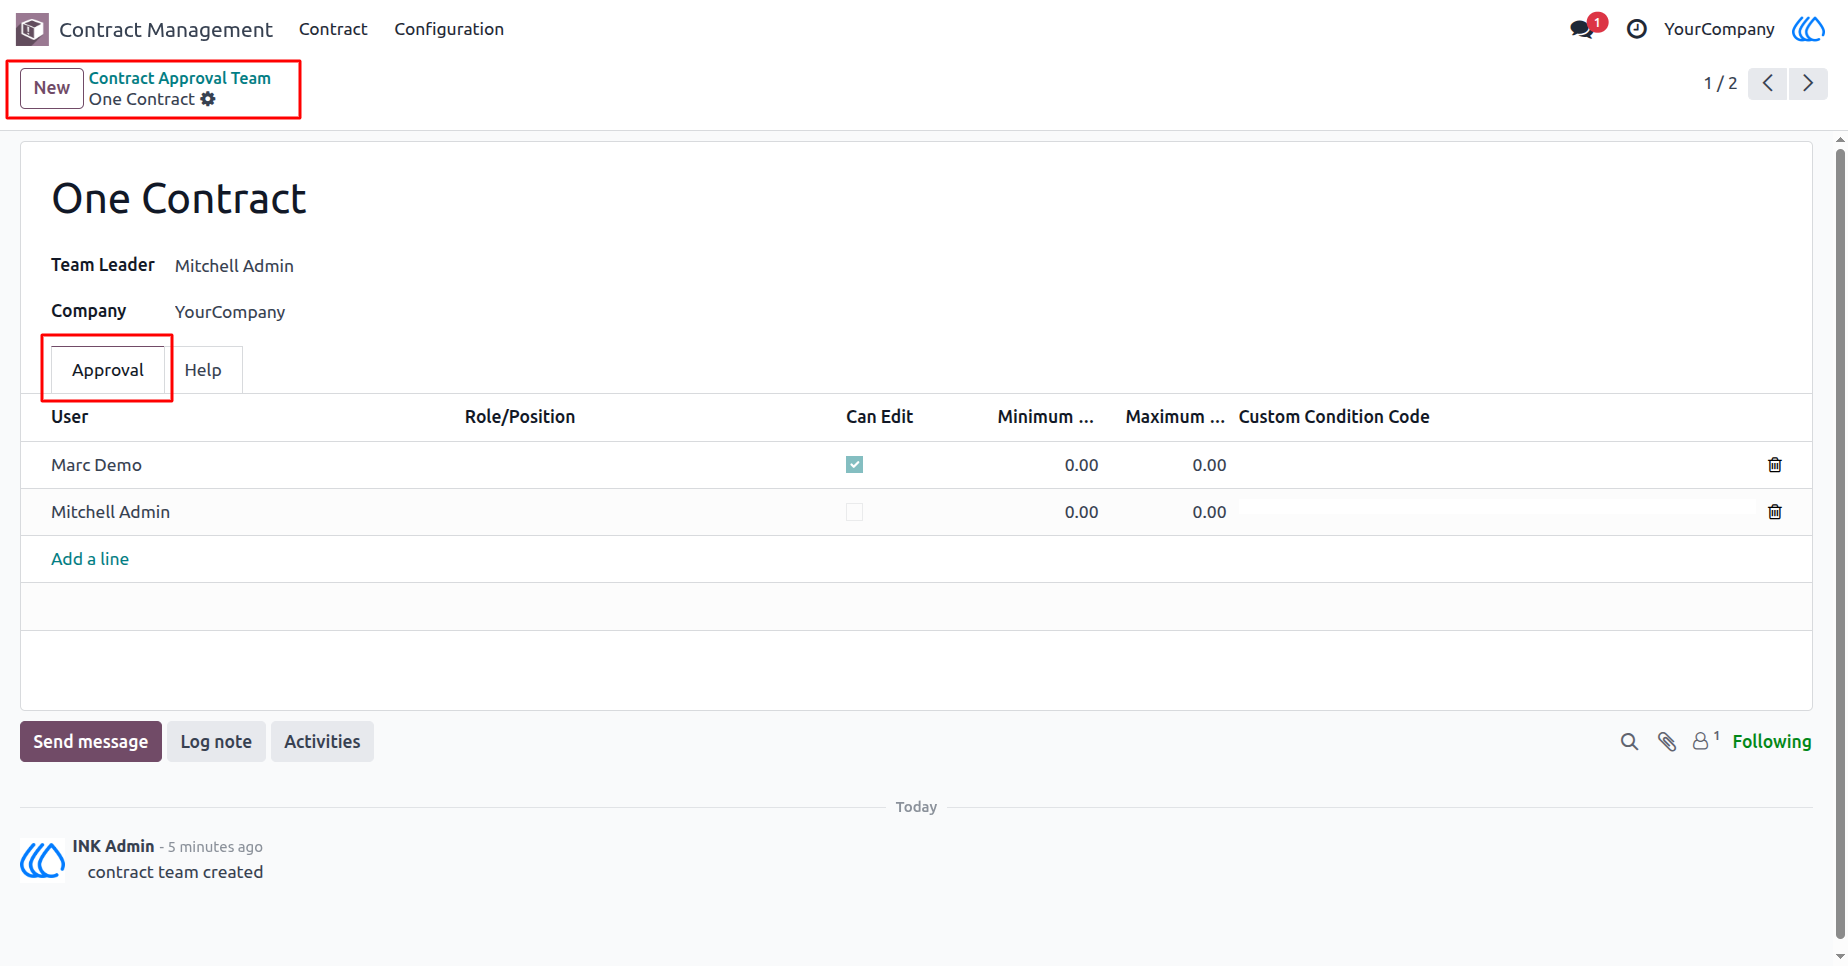This screenshot has height=966, width=1848.
Task: Open the actions gear next to One Contract
Action: tap(208, 99)
